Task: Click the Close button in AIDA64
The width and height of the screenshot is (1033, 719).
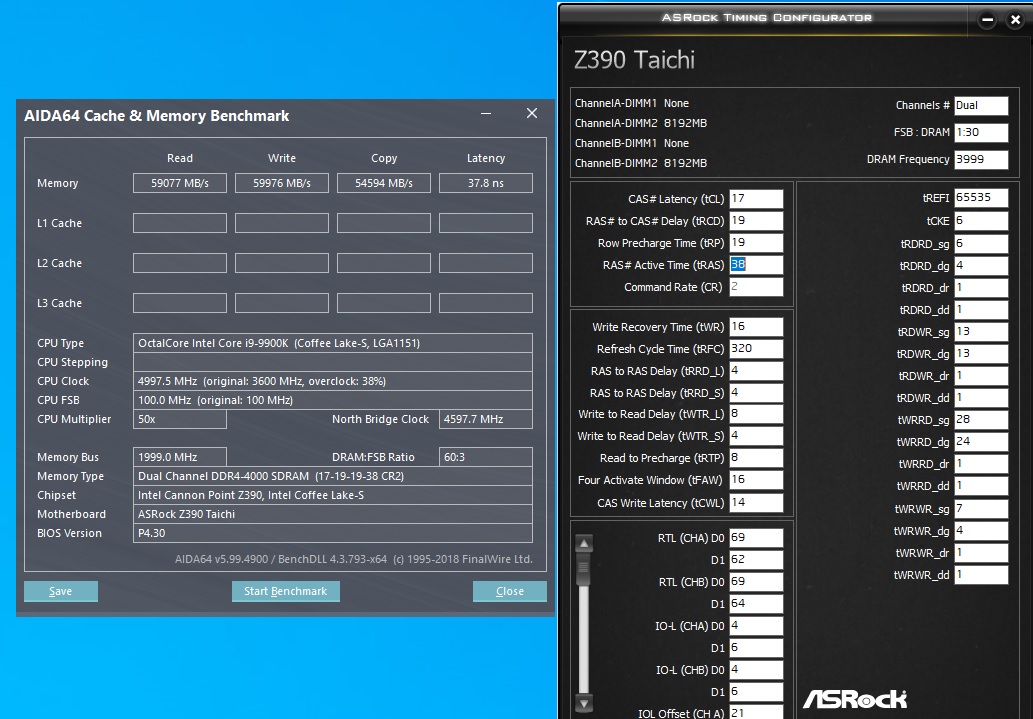Action: pyautogui.click(x=509, y=591)
